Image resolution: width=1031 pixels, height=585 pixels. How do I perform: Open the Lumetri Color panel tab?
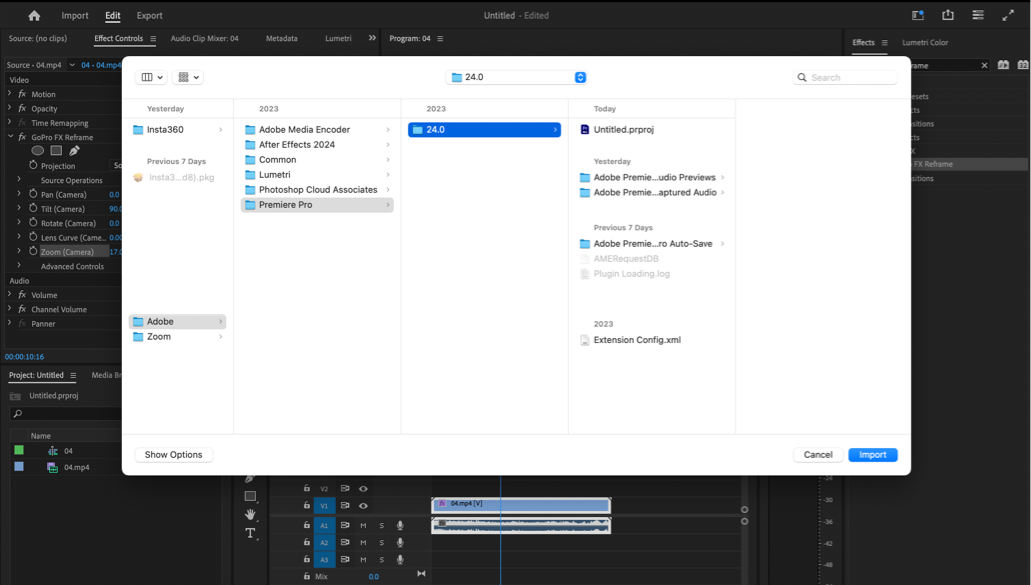point(925,42)
